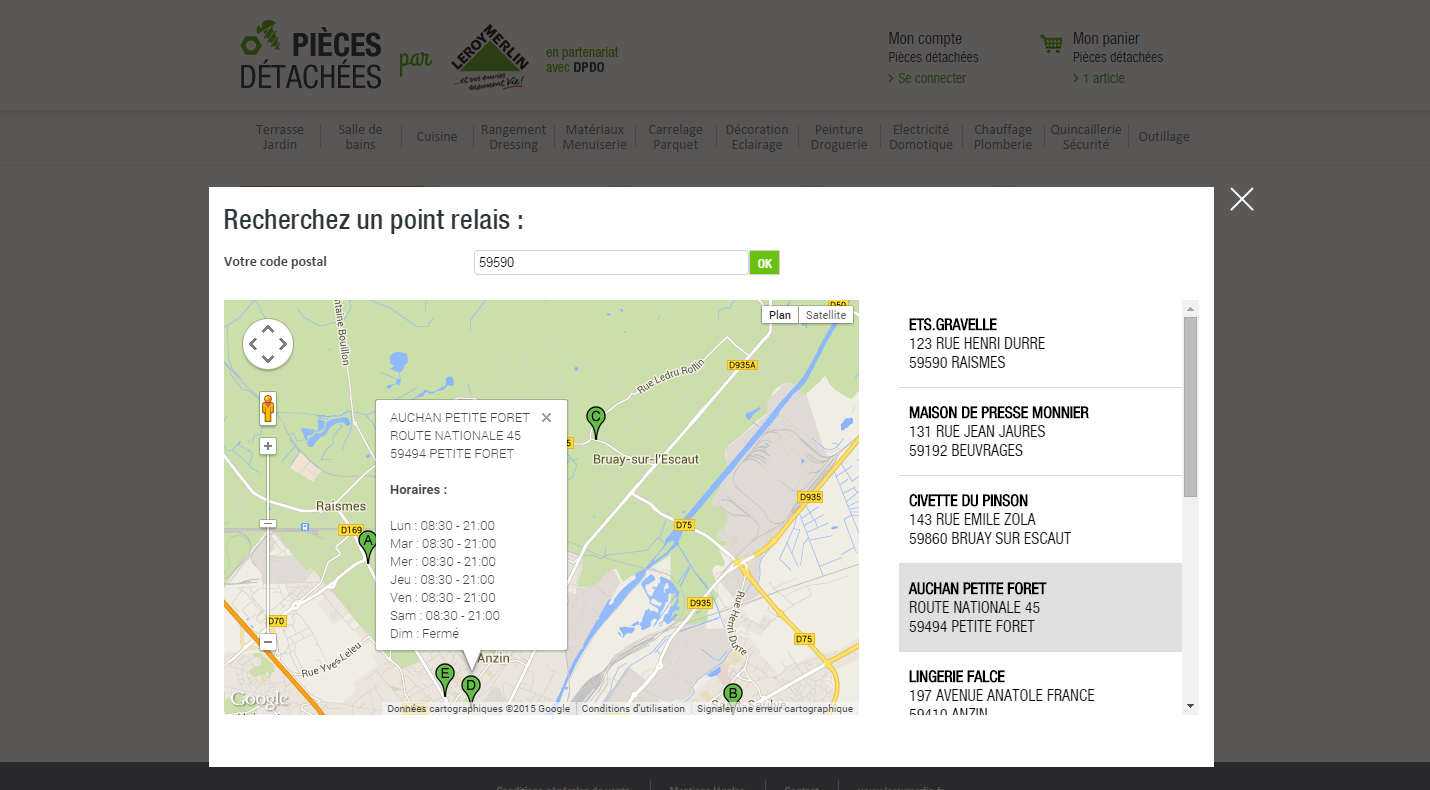Click map marker D
The image size is (1430, 790).
click(471, 689)
